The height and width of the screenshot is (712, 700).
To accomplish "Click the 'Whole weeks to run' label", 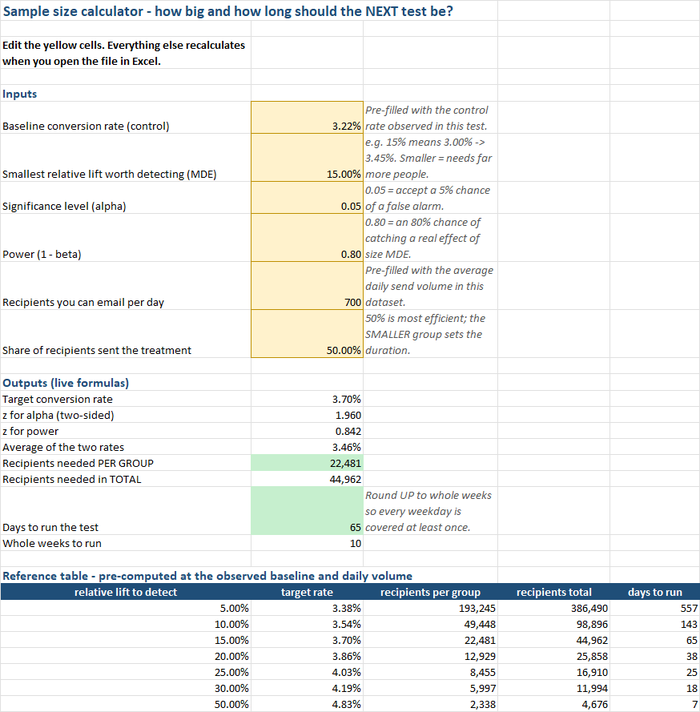I will [x=52, y=543].
